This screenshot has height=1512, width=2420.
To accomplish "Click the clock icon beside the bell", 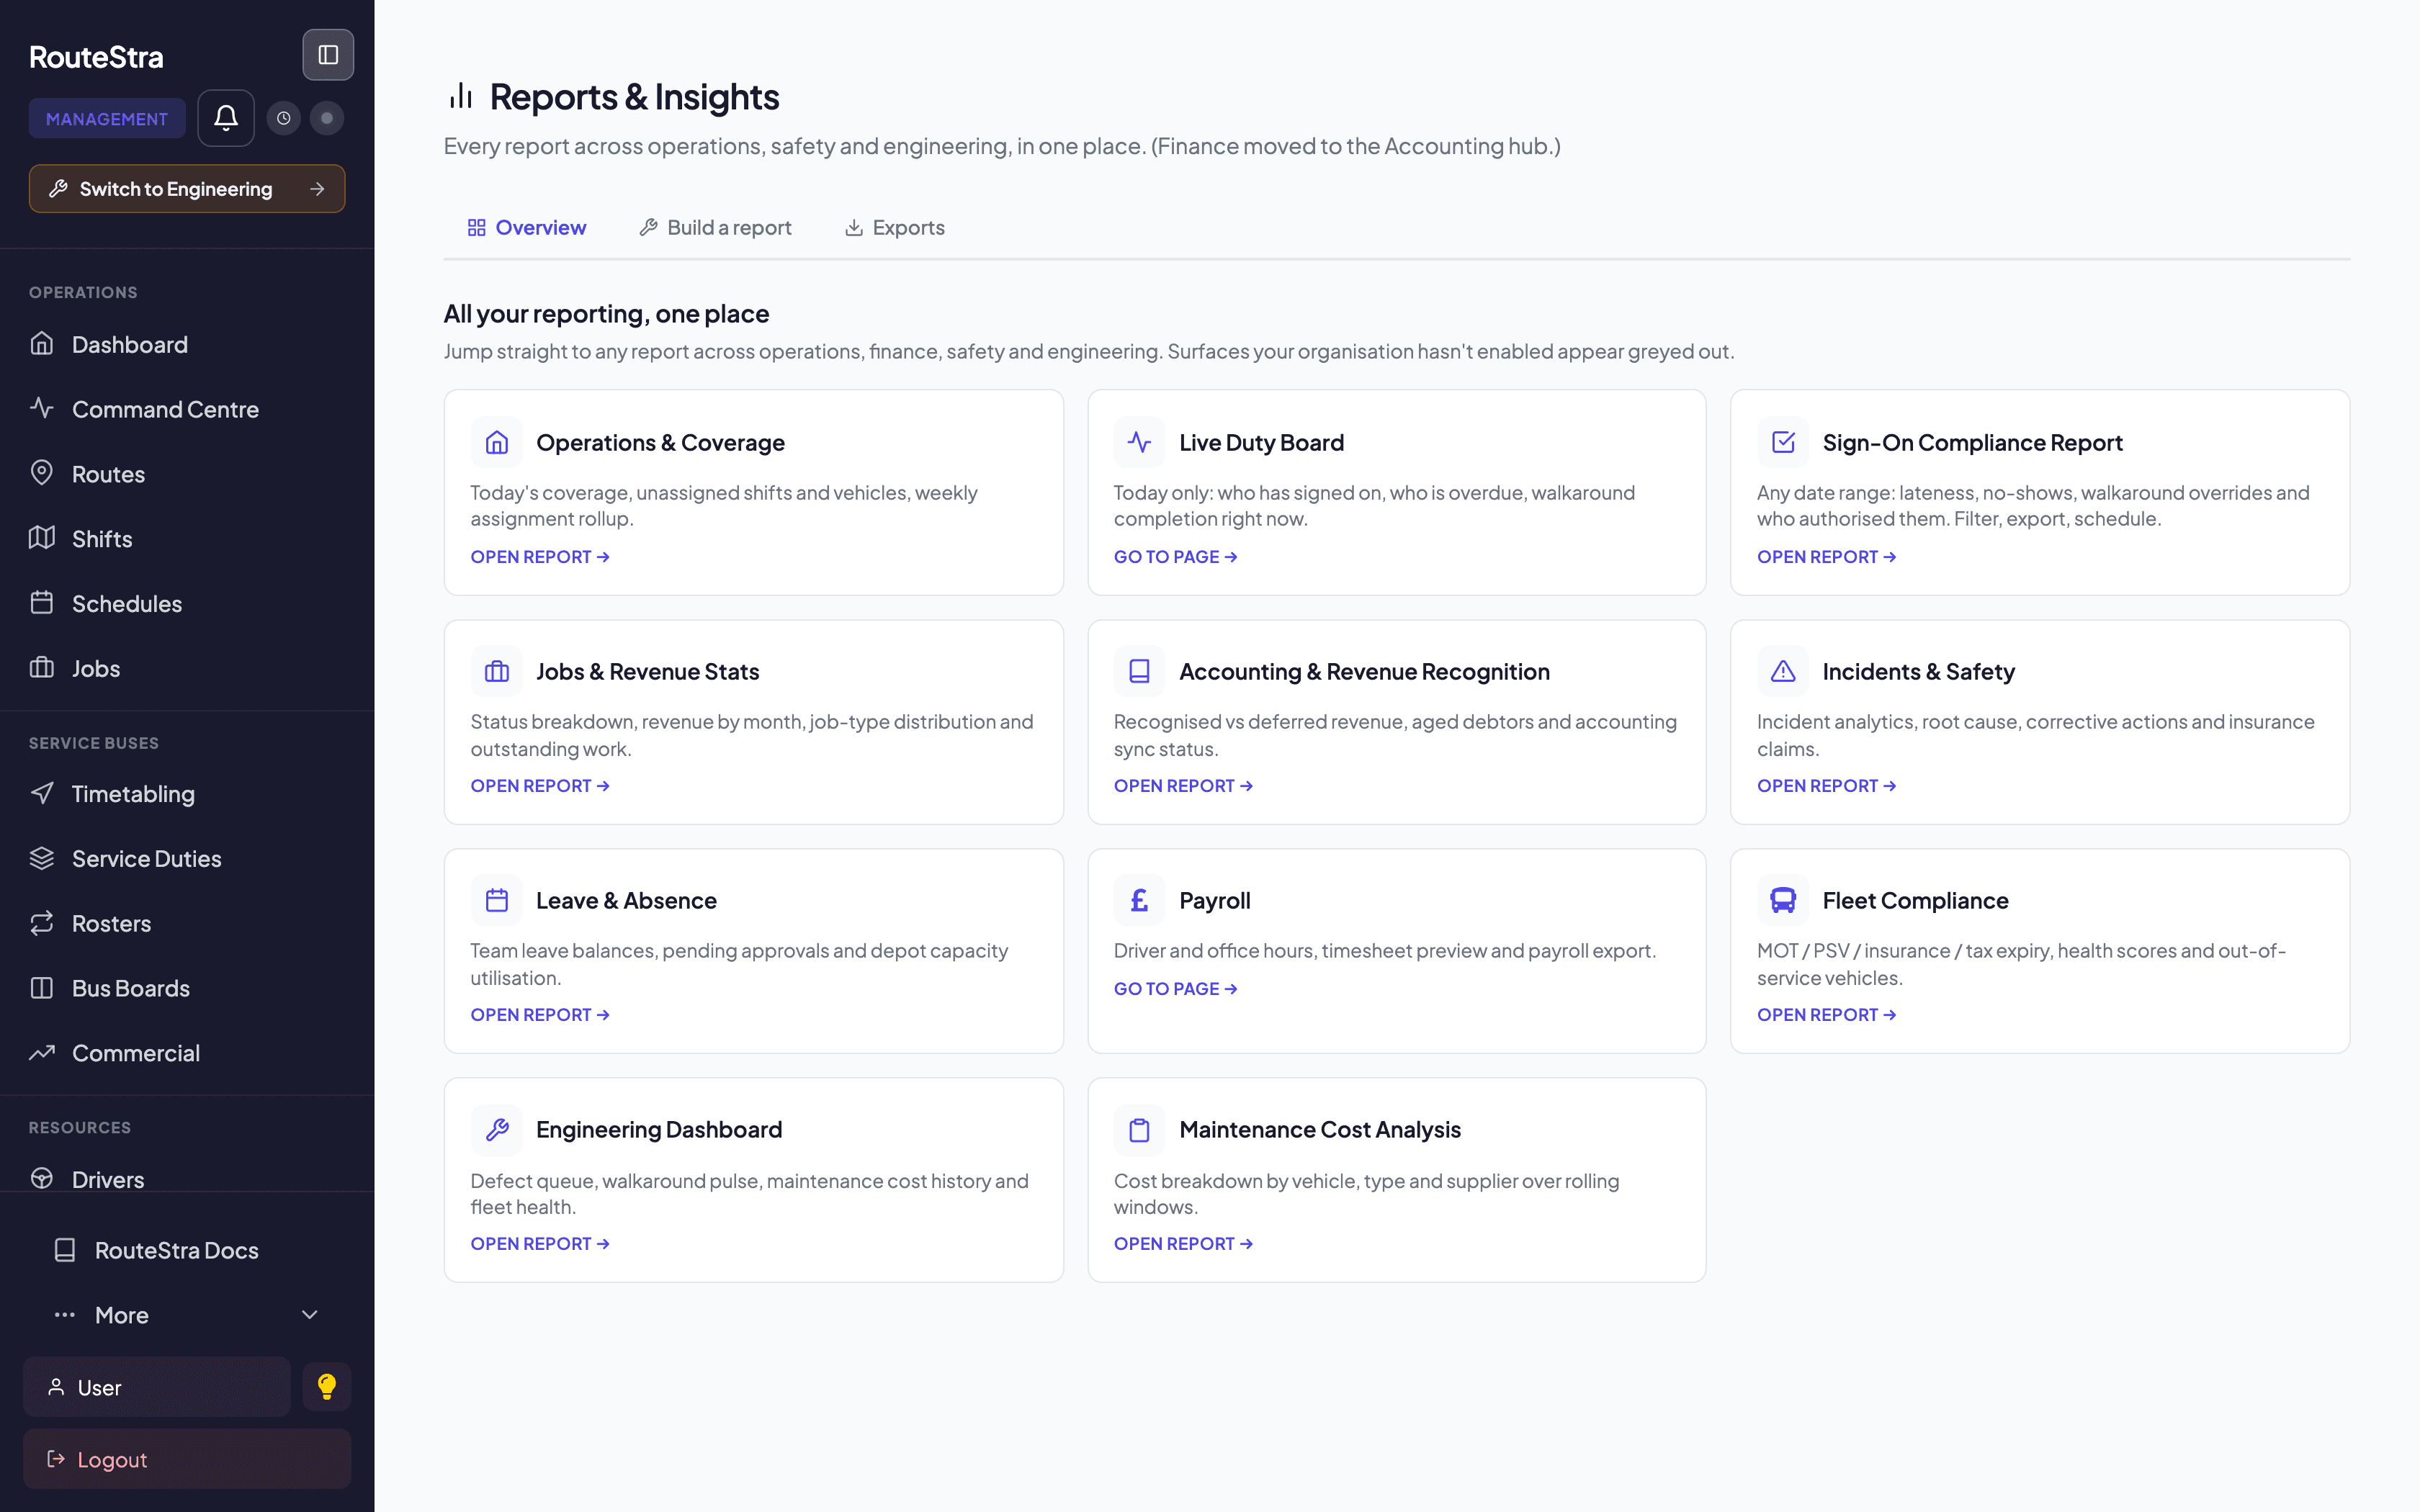I will [284, 118].
